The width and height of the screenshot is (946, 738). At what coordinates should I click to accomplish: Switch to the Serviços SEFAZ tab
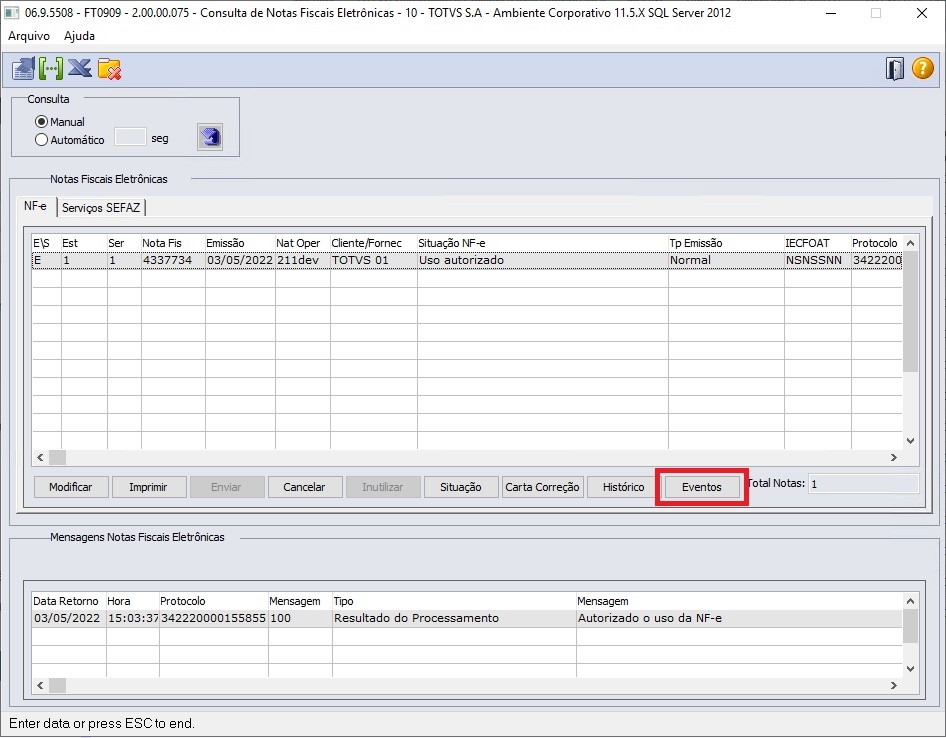pyautogui.click(x=102, y=207)
